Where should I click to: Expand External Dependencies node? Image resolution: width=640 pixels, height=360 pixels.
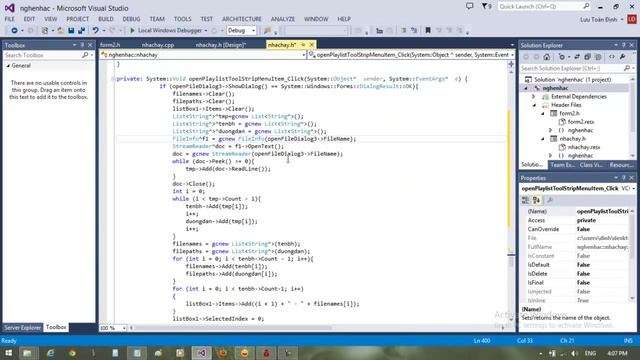click(x=533, y=97)
